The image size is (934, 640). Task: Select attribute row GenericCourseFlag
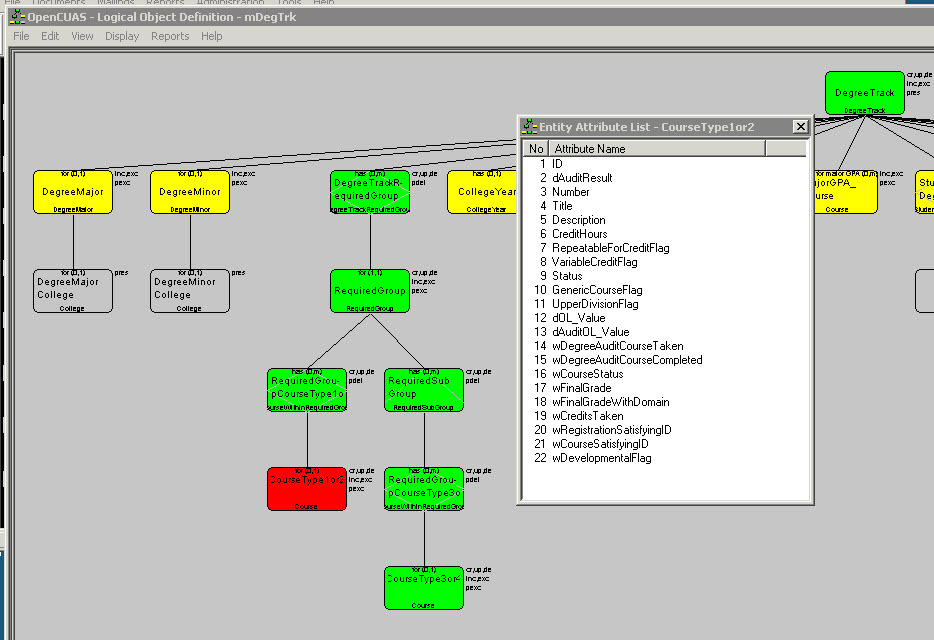click(x=665, y=290)
